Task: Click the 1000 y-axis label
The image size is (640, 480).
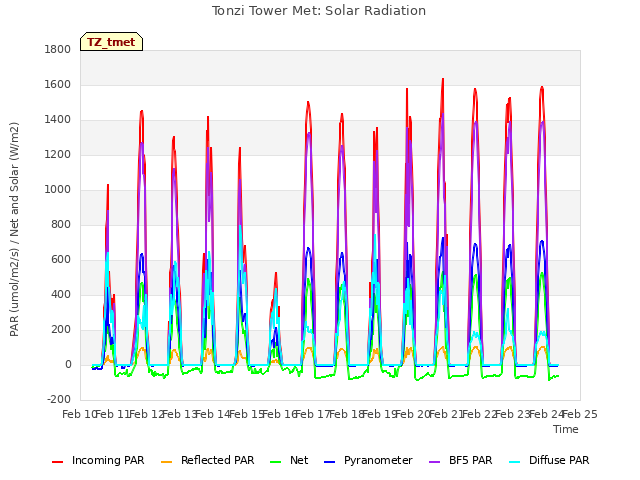Action: tap(58, 189)
